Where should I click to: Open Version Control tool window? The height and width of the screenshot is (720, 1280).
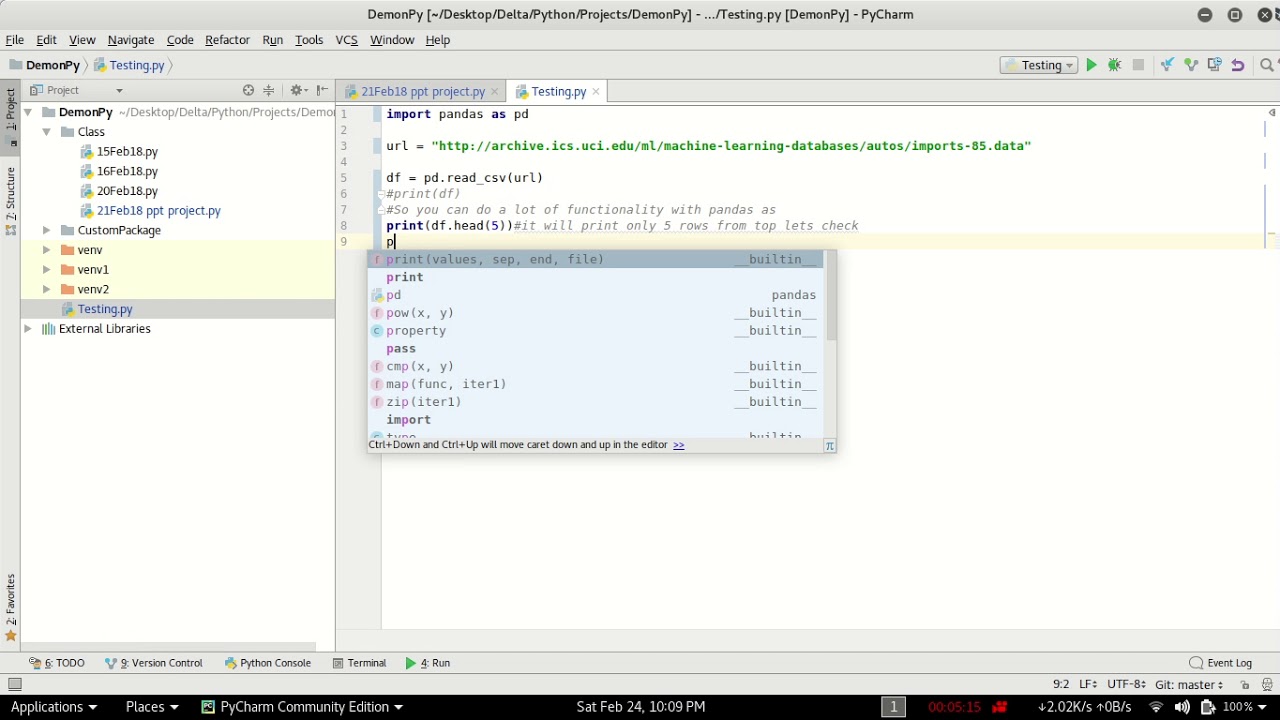coord(154,663)
